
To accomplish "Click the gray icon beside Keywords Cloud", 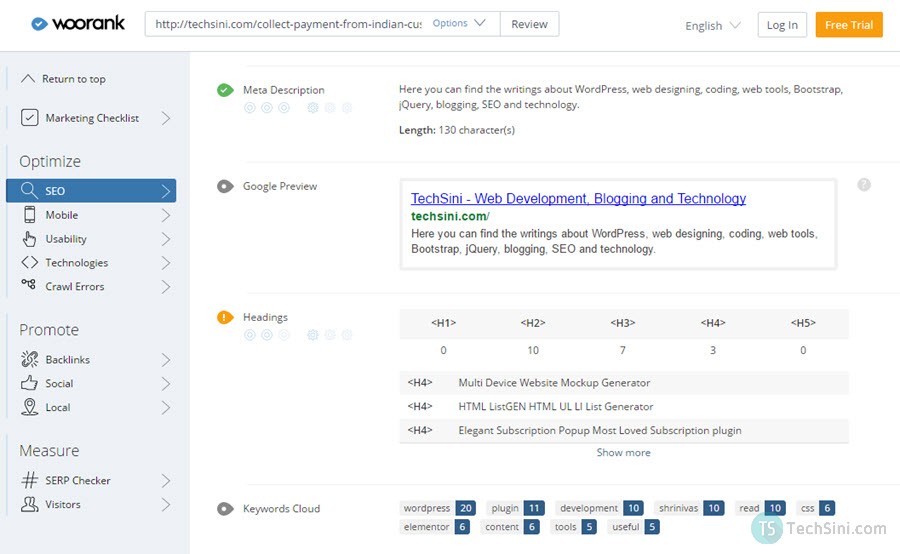I will click(225, 509).
